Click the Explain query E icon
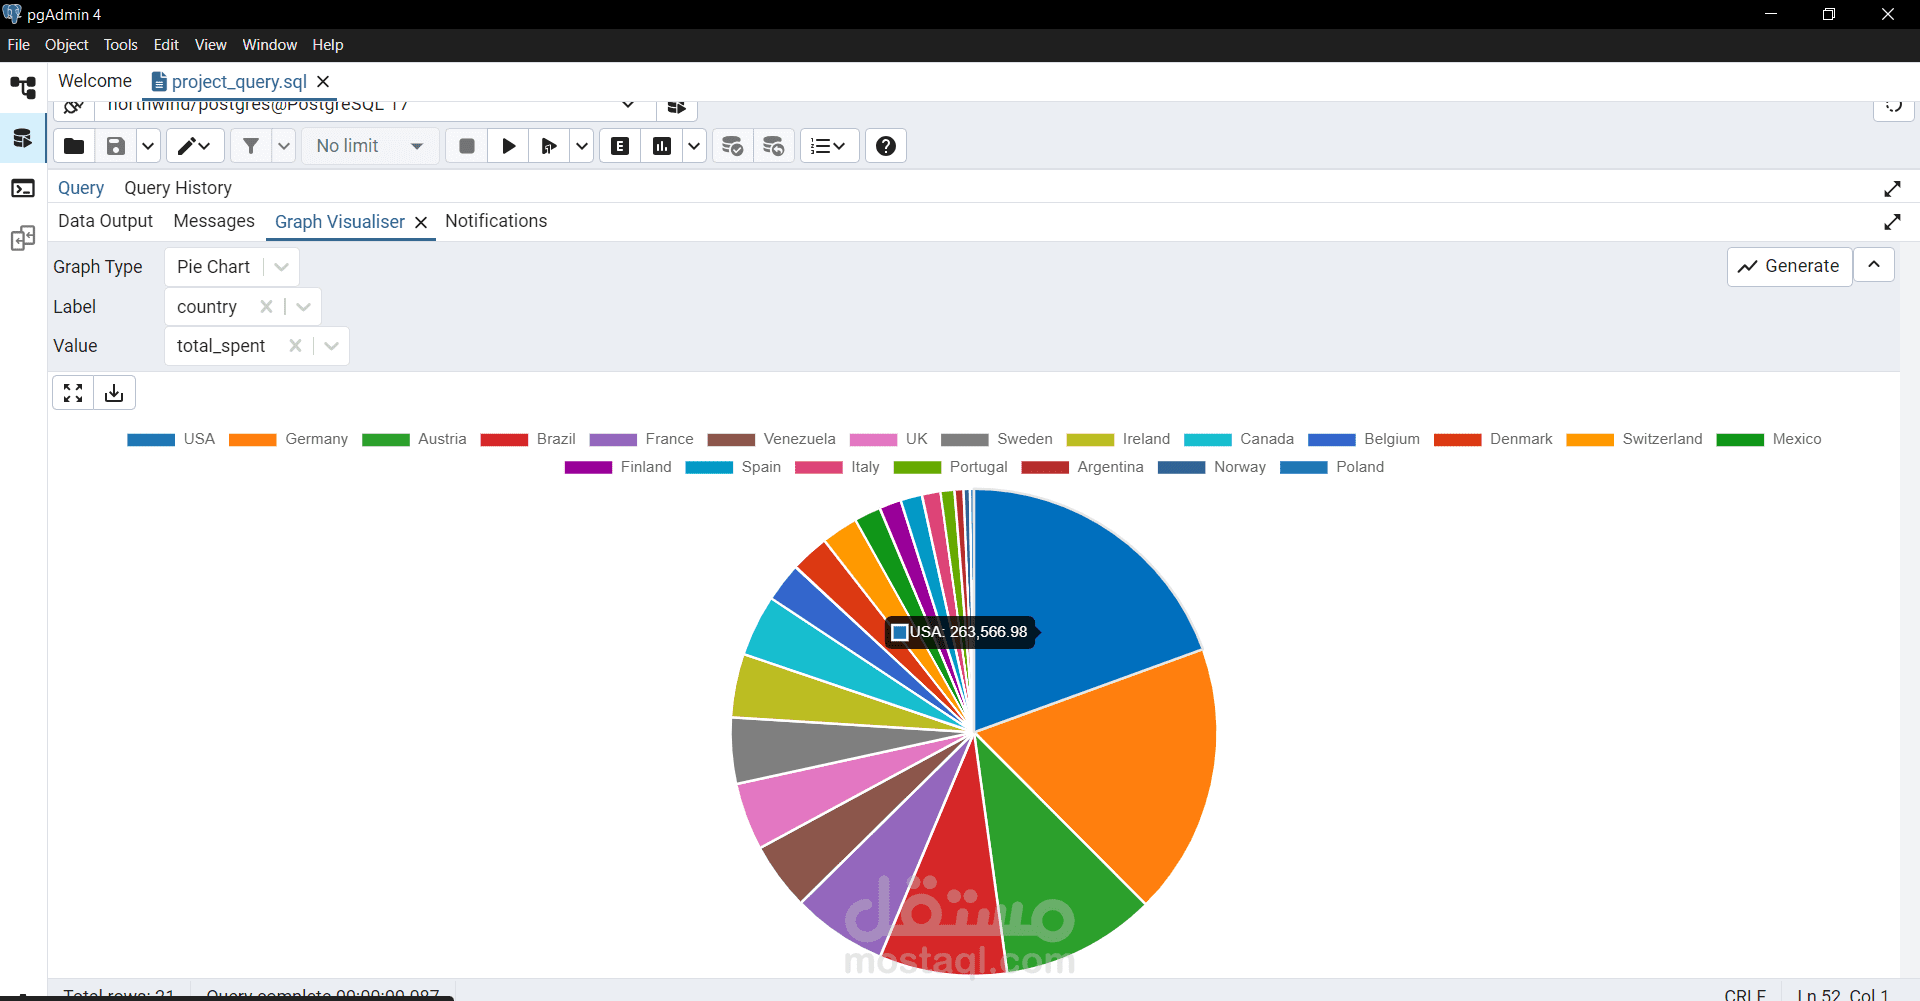The height and width of the screenshot is (1001, 1920). click(x=620, y=146)
